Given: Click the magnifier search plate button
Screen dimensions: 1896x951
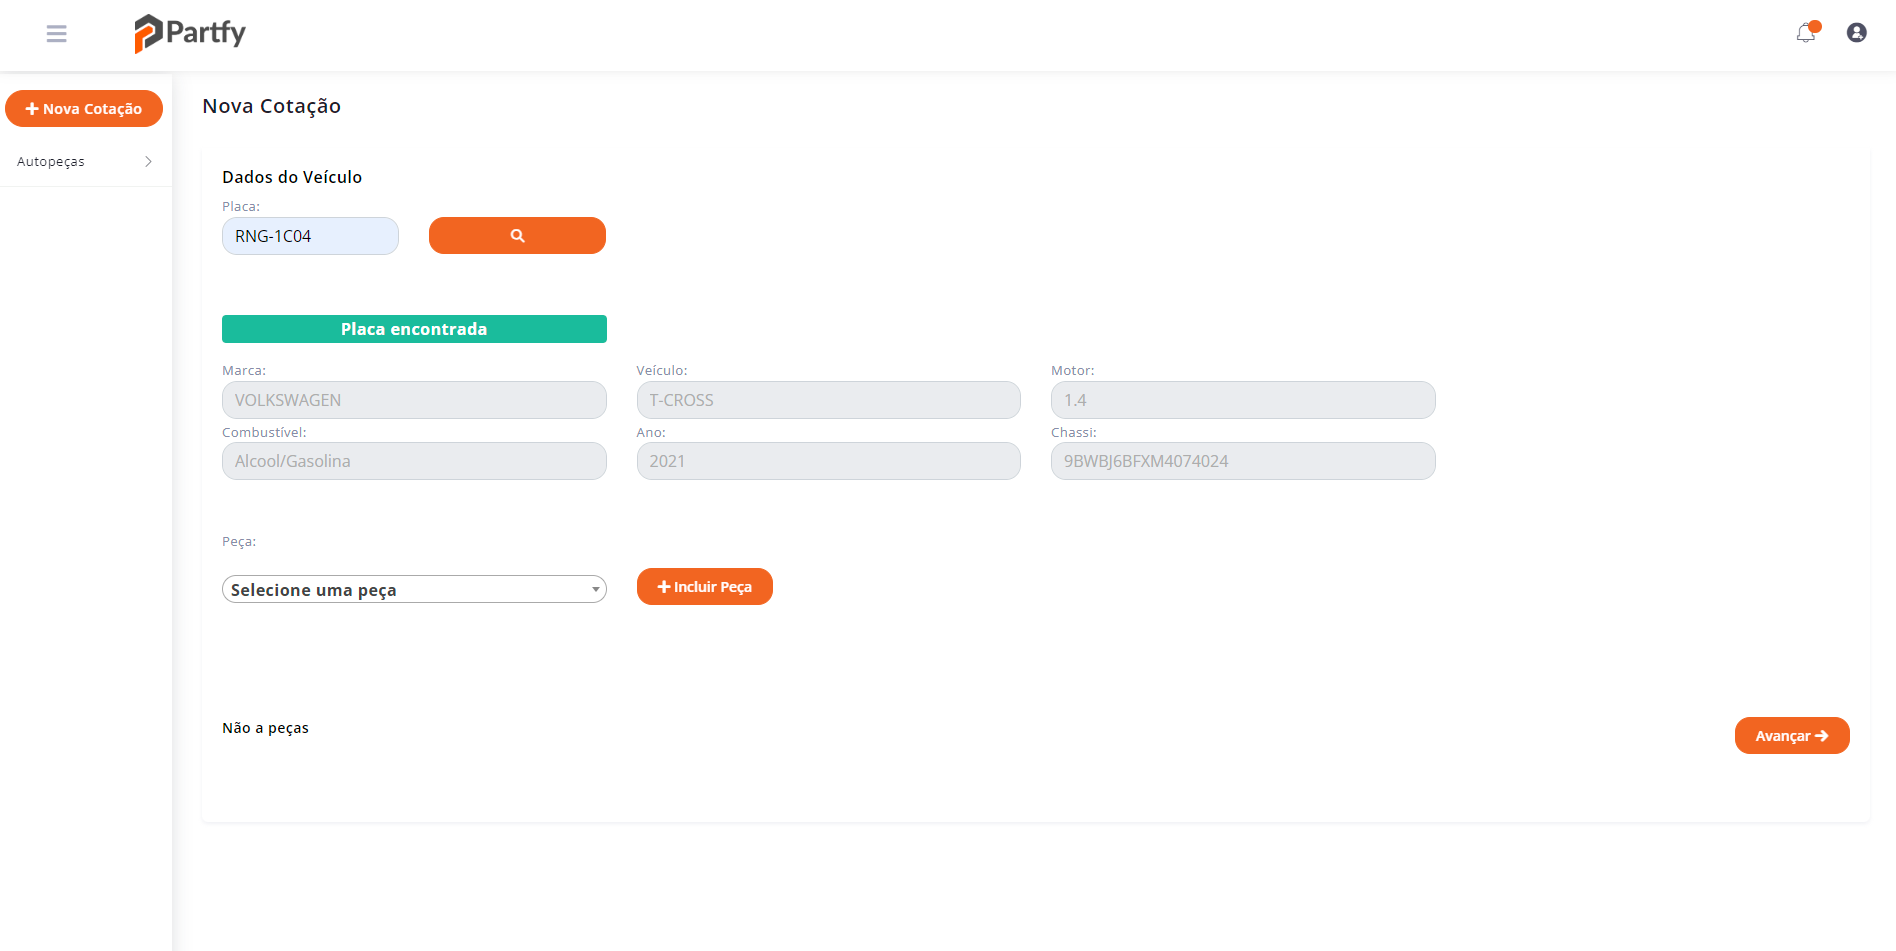Looking at the screenshot, I should (x=517, y=236).
